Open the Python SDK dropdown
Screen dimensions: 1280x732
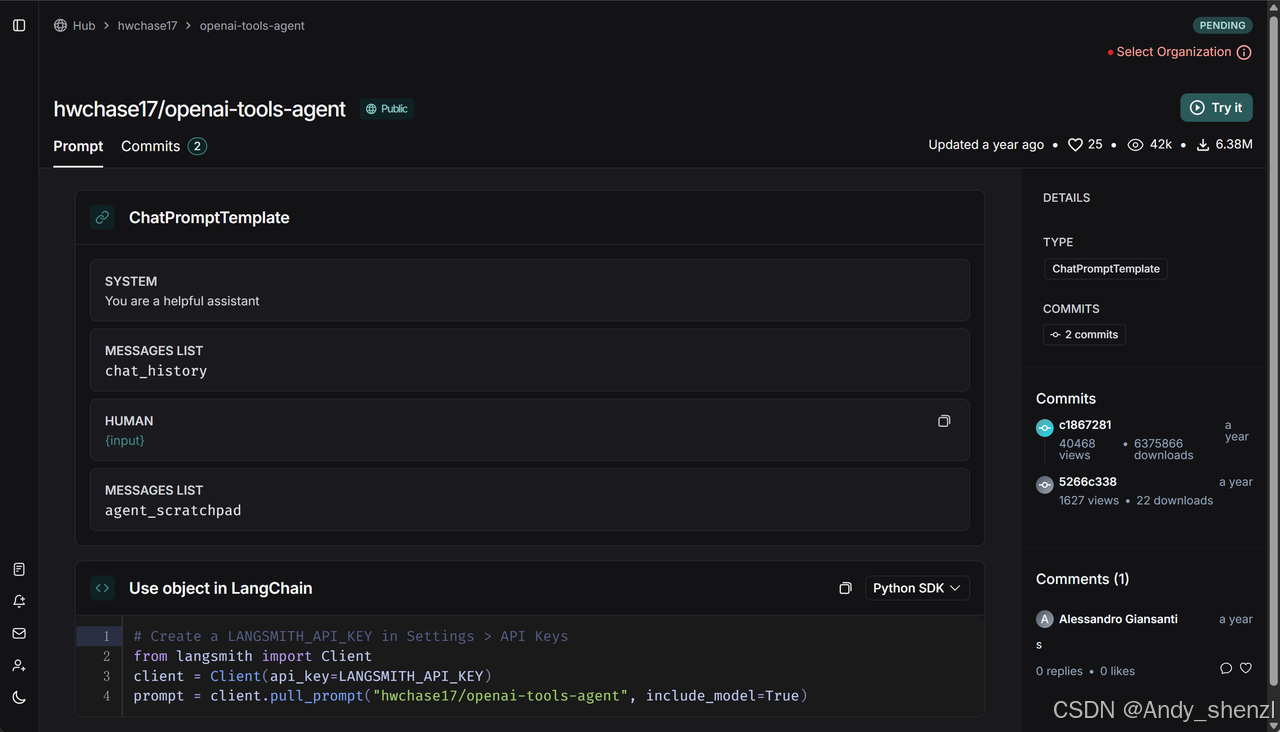point(917,588)
